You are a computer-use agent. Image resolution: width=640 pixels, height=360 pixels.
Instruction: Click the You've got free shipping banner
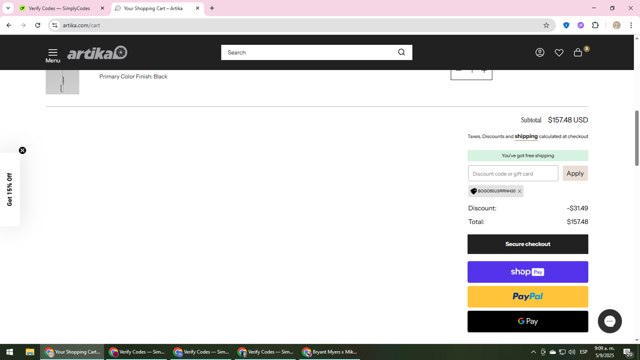(x=528, y=156)
